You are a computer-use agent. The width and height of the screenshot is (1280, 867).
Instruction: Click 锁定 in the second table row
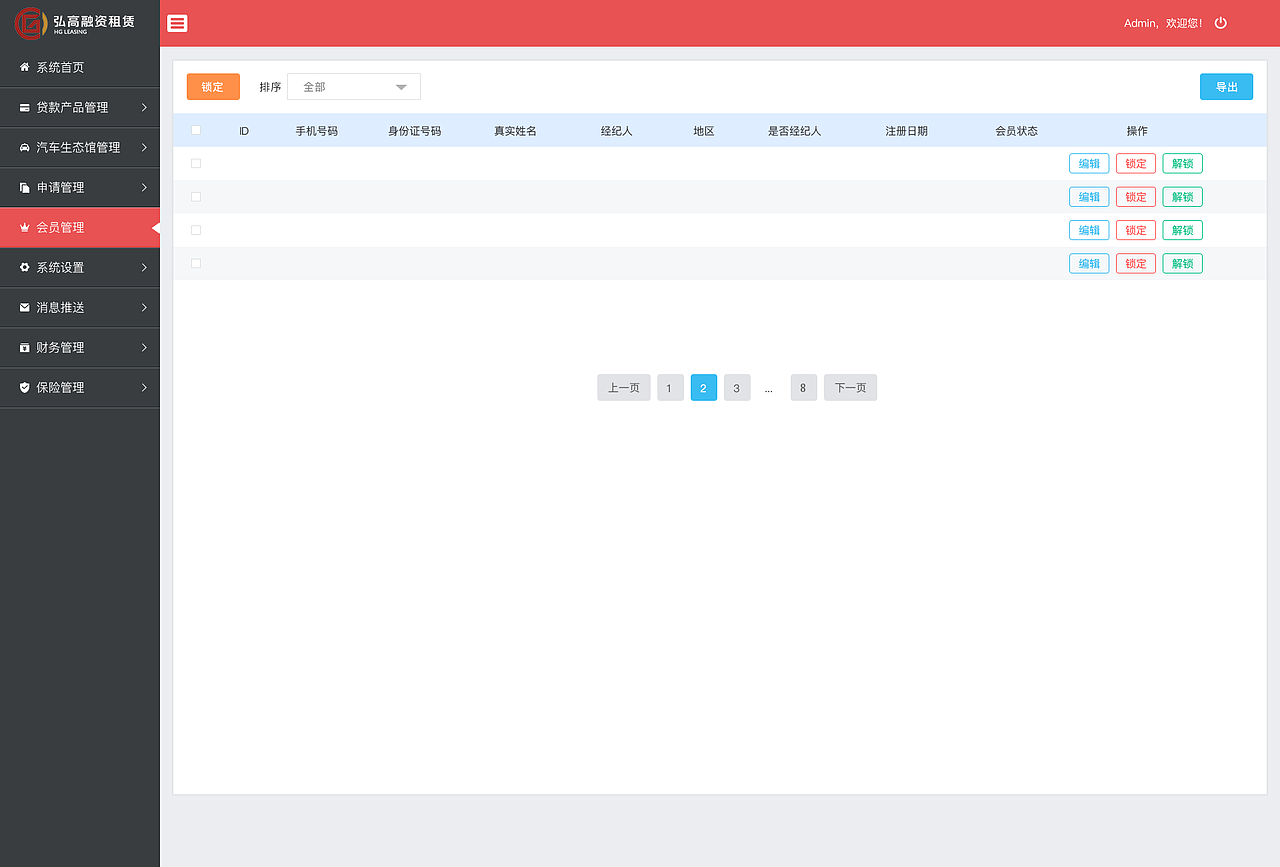pyautogui.click(x=1136, y=197)
